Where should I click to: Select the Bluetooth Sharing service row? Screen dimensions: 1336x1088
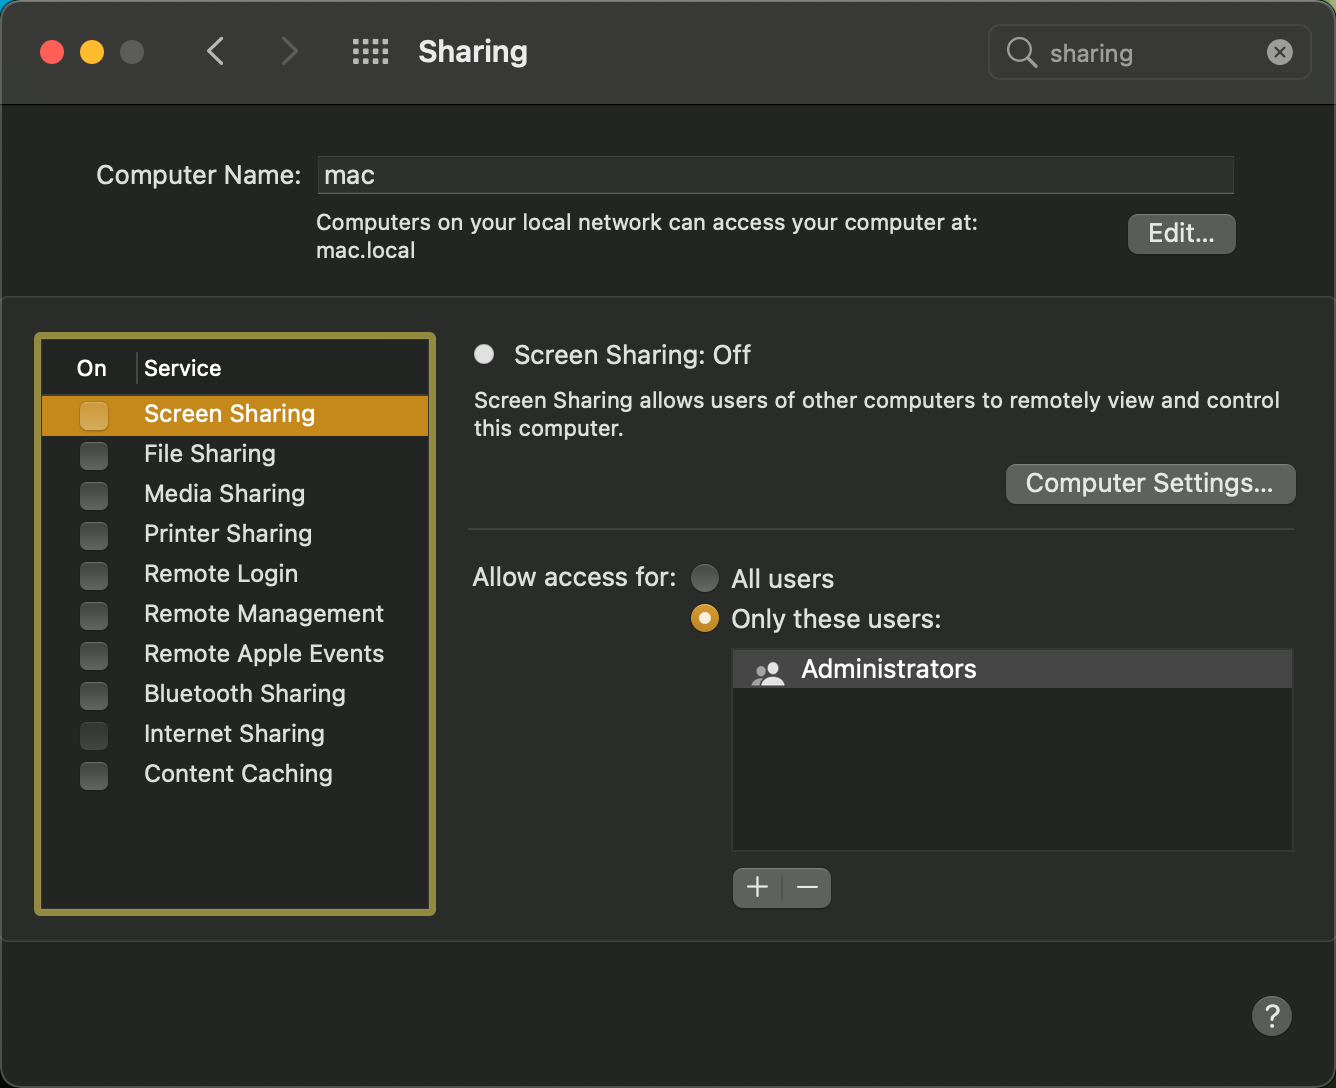235,695
